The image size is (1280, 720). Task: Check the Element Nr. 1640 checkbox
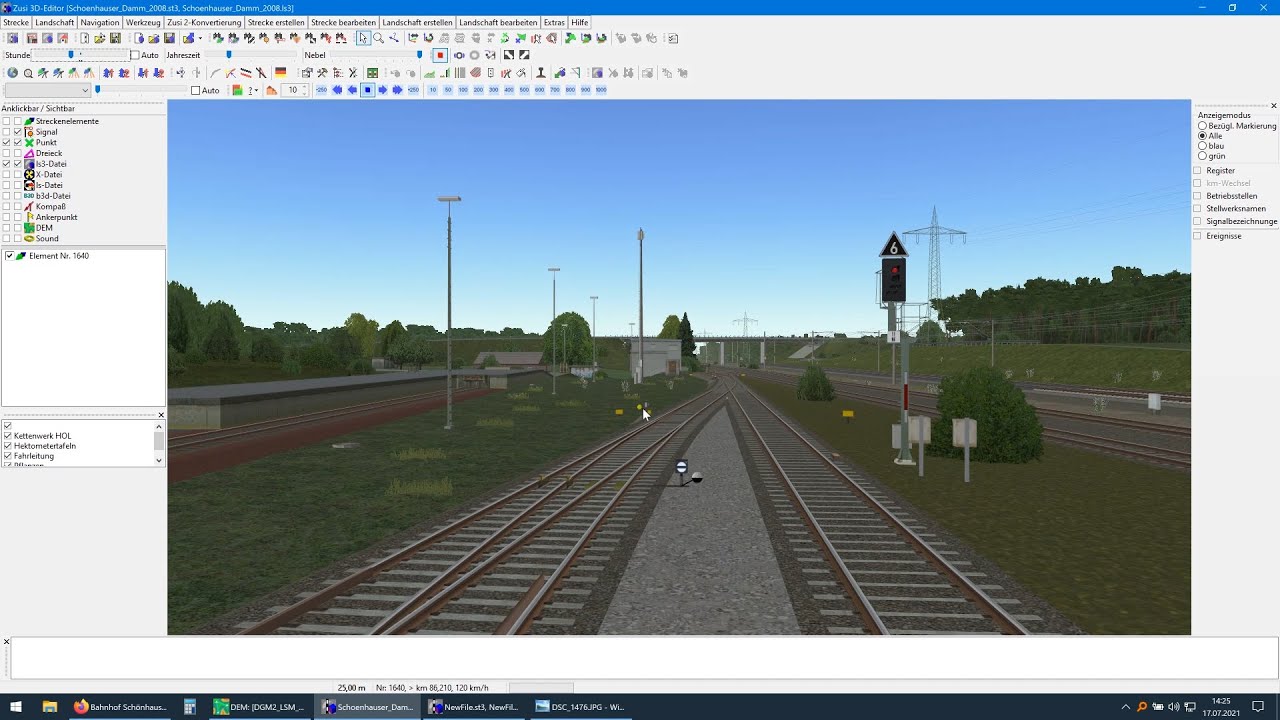pyautogui.click(x=9, y=256)
